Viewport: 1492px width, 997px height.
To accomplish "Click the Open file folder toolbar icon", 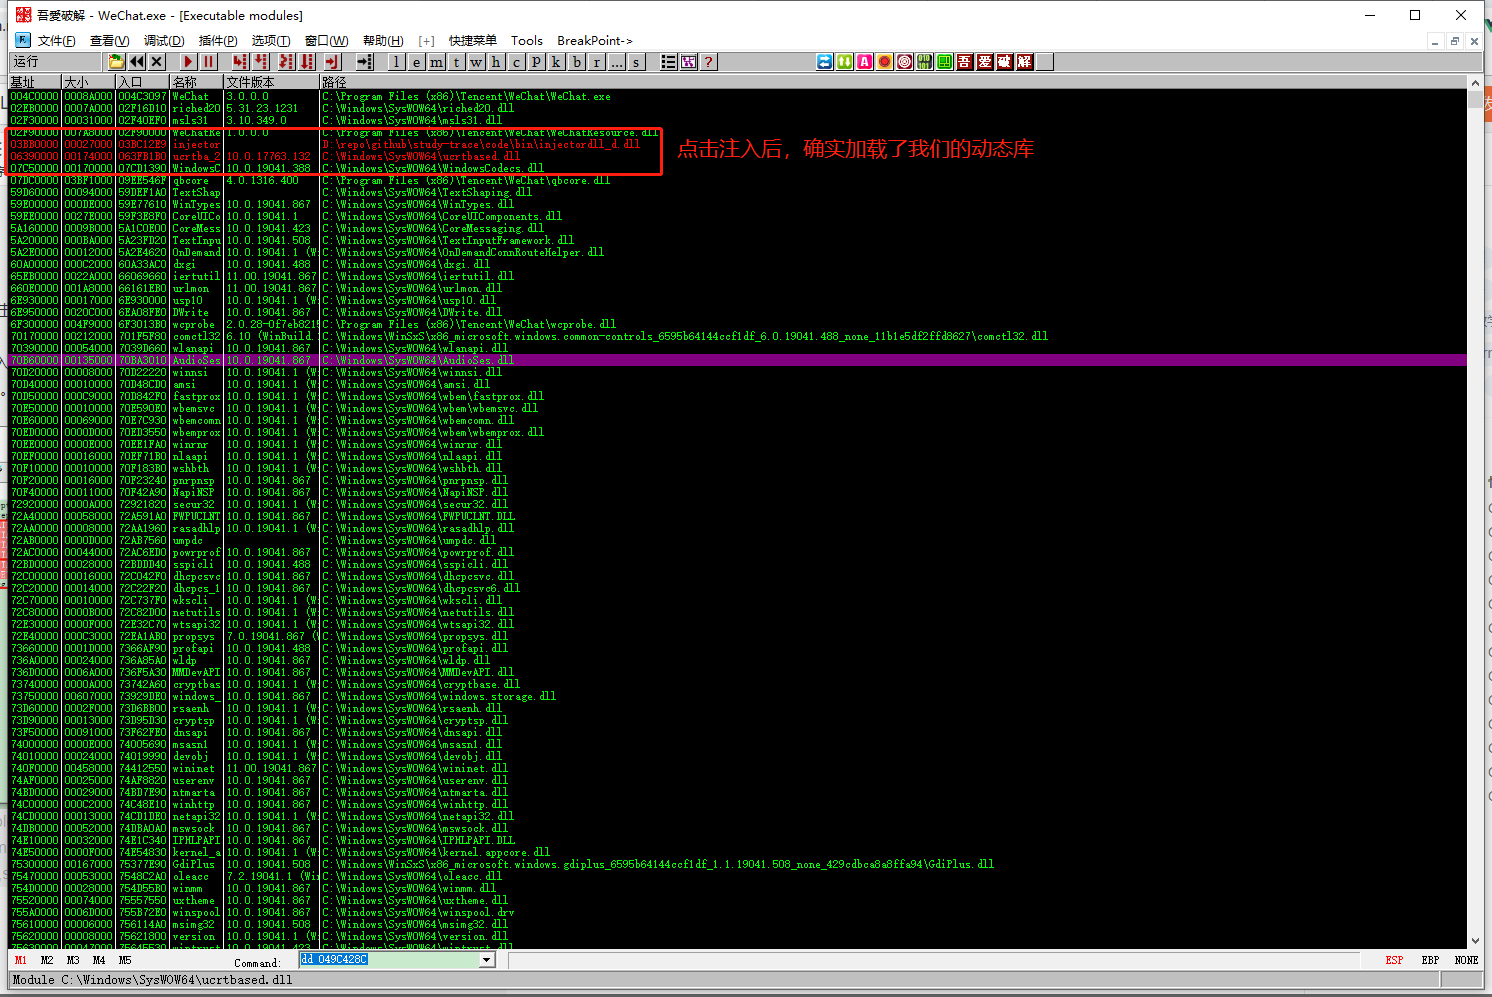I will click(117, 62).
